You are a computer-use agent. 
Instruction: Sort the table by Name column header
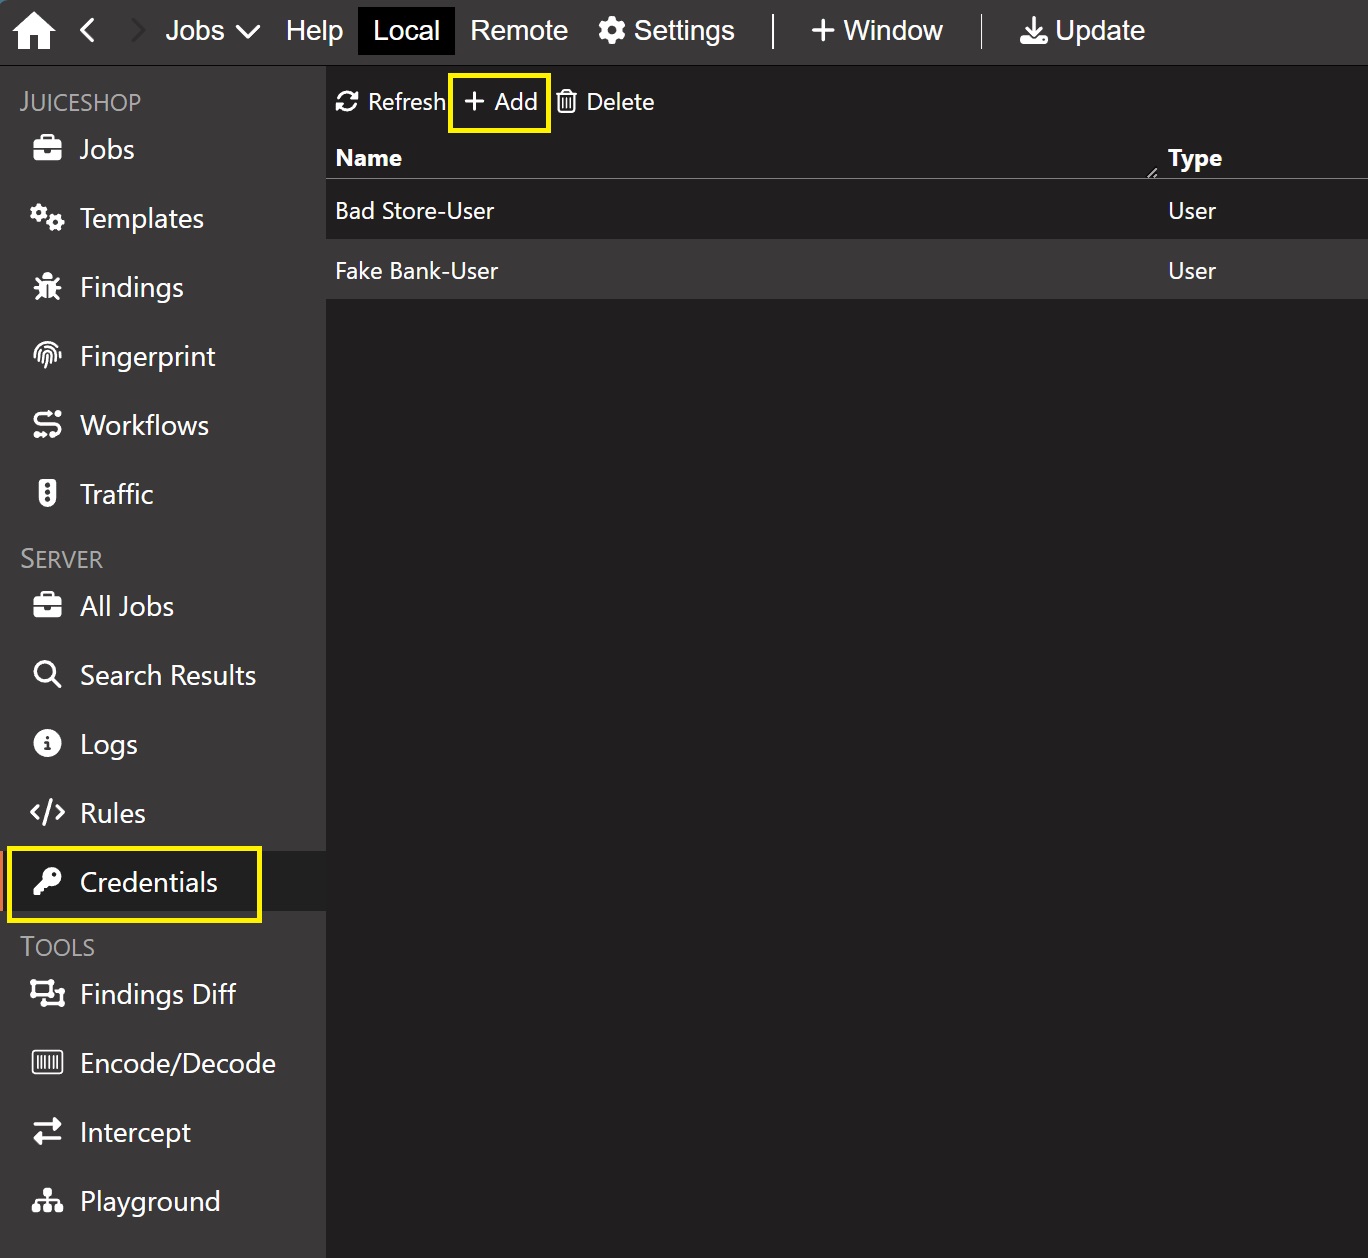click(369, 158)
